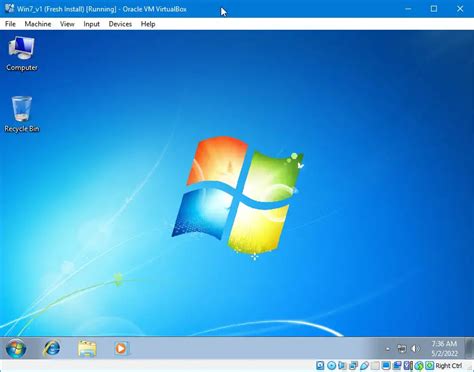The height and width of the screenshot is (372, 474).
Task: Select the Computer desktop icon
Action: (22, 53)
